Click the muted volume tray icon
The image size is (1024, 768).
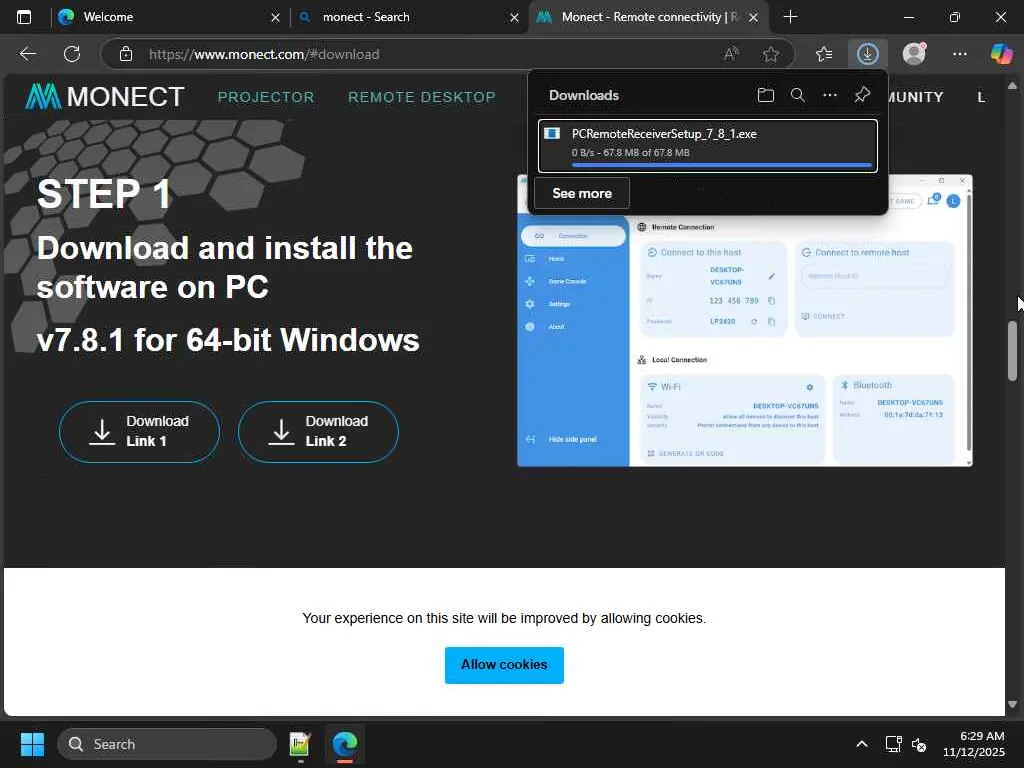click(x=919, y=744)
